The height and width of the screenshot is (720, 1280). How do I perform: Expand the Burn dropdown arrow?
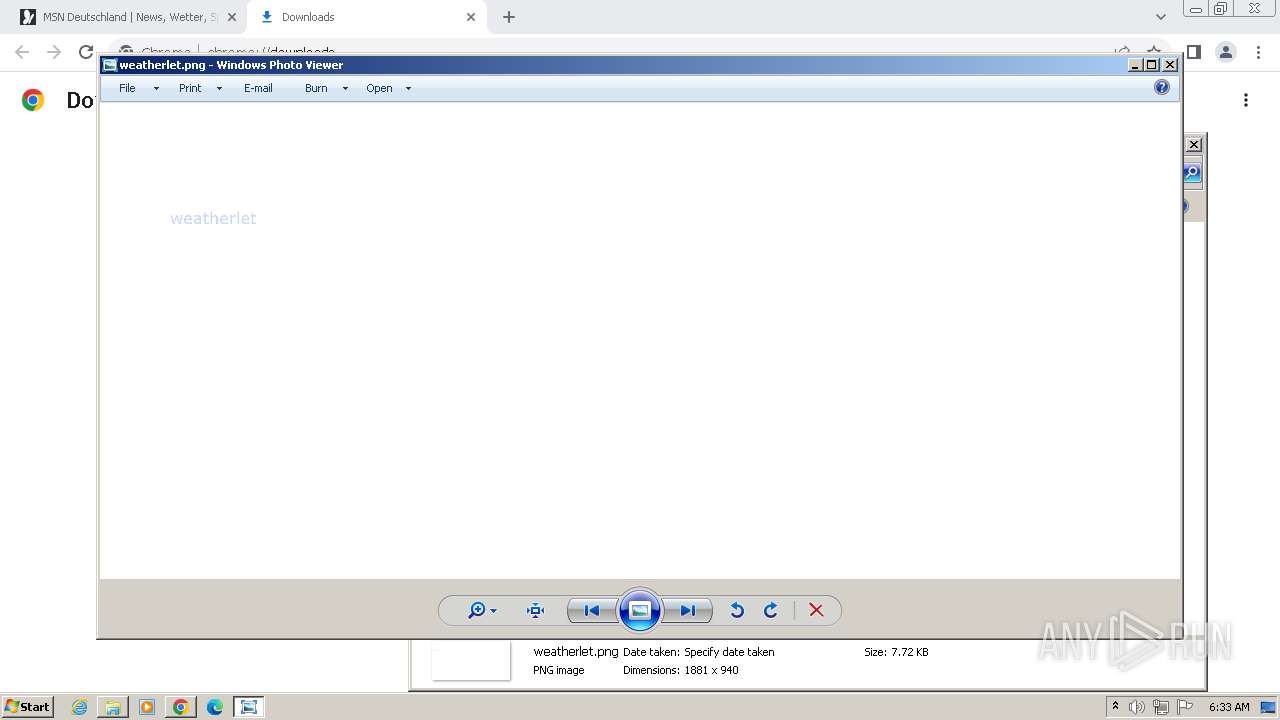tap(345, 88)
